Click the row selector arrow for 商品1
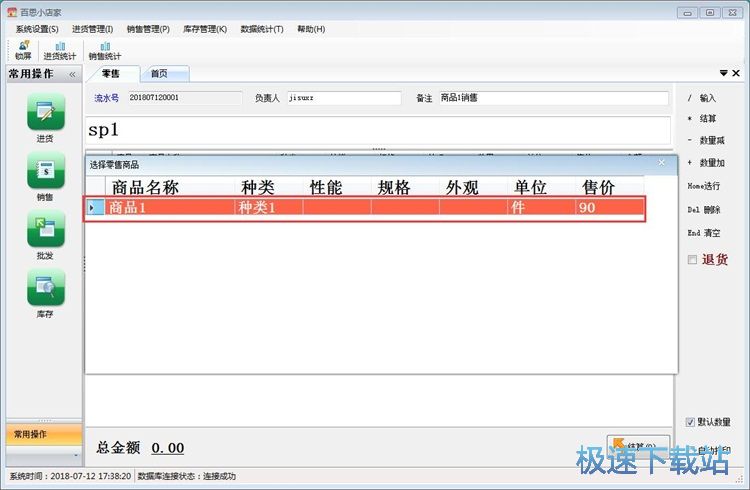 coord(95,208)
